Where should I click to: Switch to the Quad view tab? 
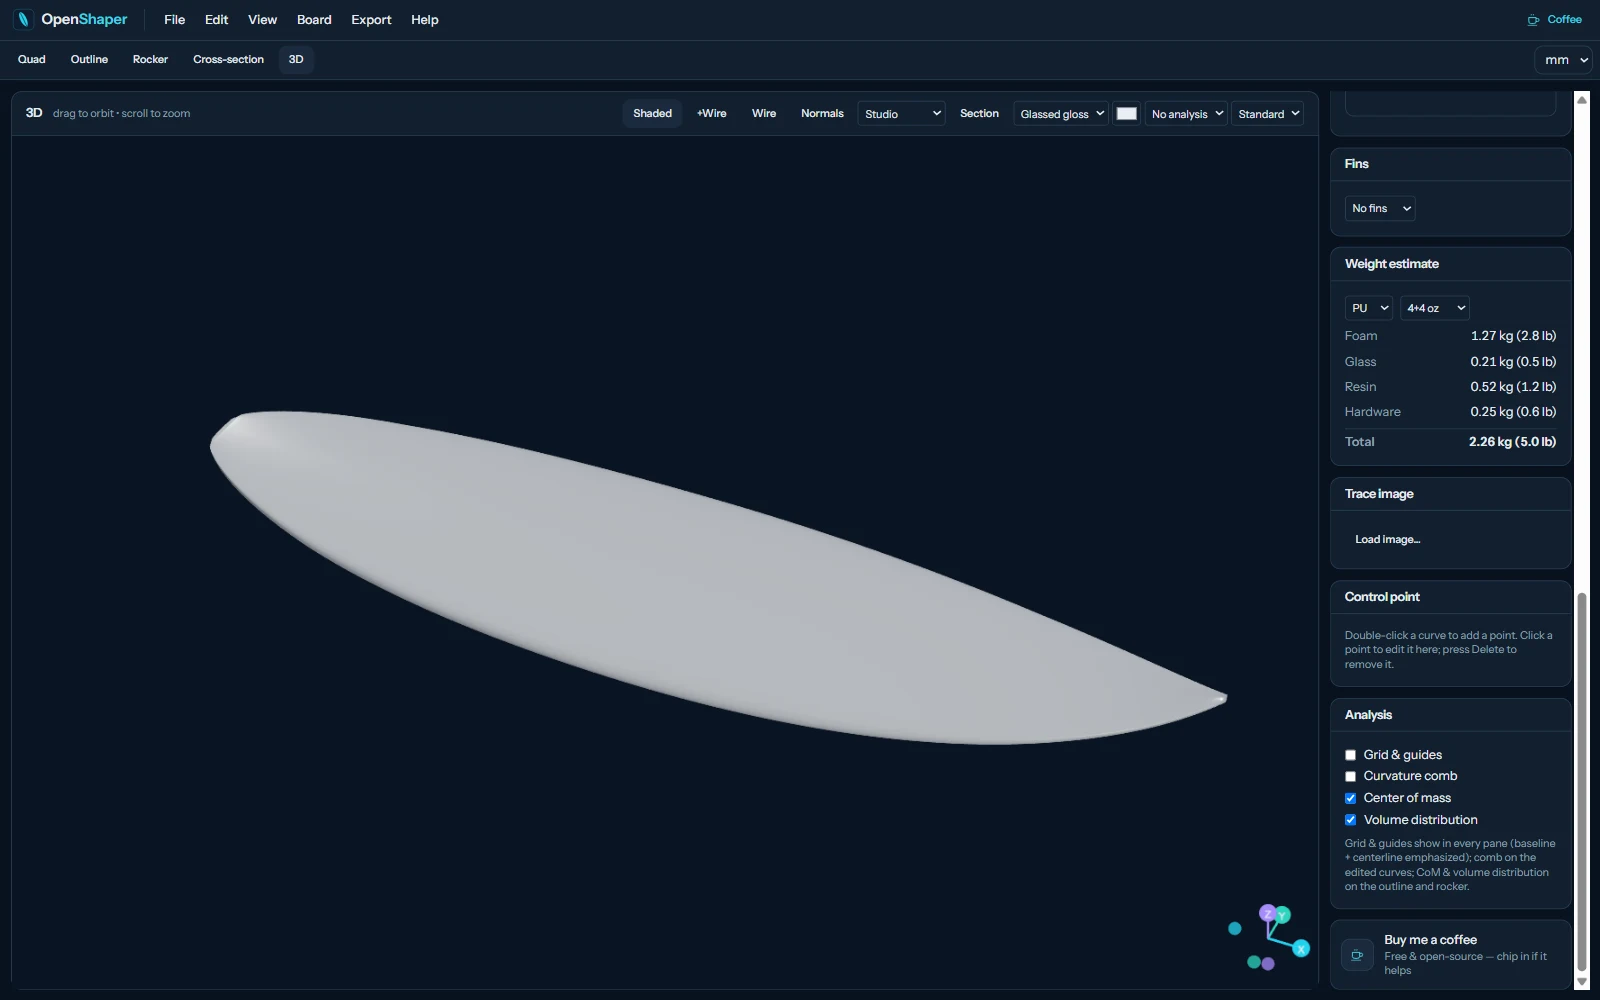tap(31, 59)
